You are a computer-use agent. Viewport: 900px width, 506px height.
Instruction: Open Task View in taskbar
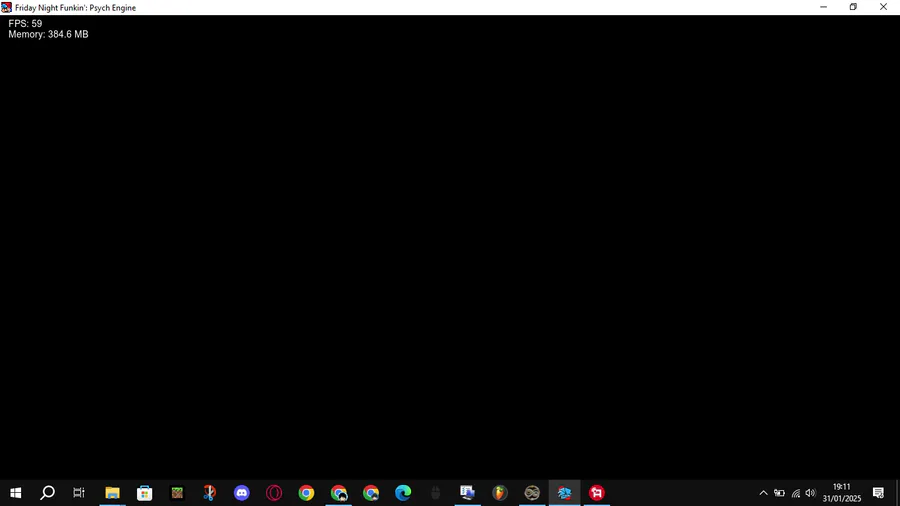(x=79, y=493)
